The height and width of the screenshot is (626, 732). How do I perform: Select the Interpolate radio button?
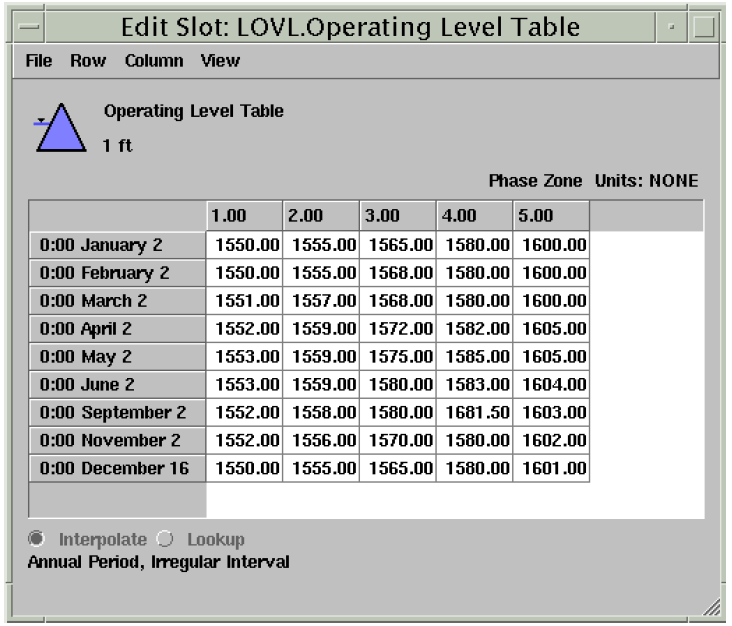(37, 540)
